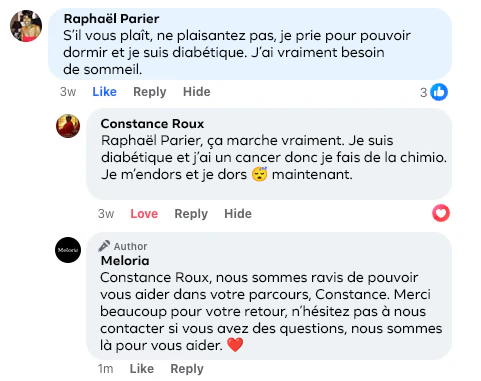
Task: Like Meloria's author reply
Action: click(142, 369)
